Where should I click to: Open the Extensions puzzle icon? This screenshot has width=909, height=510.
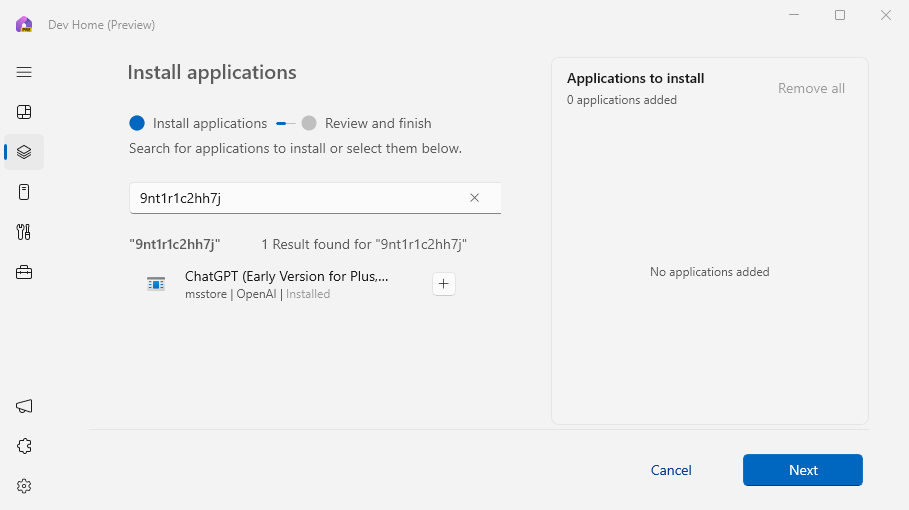pos(24,446)
